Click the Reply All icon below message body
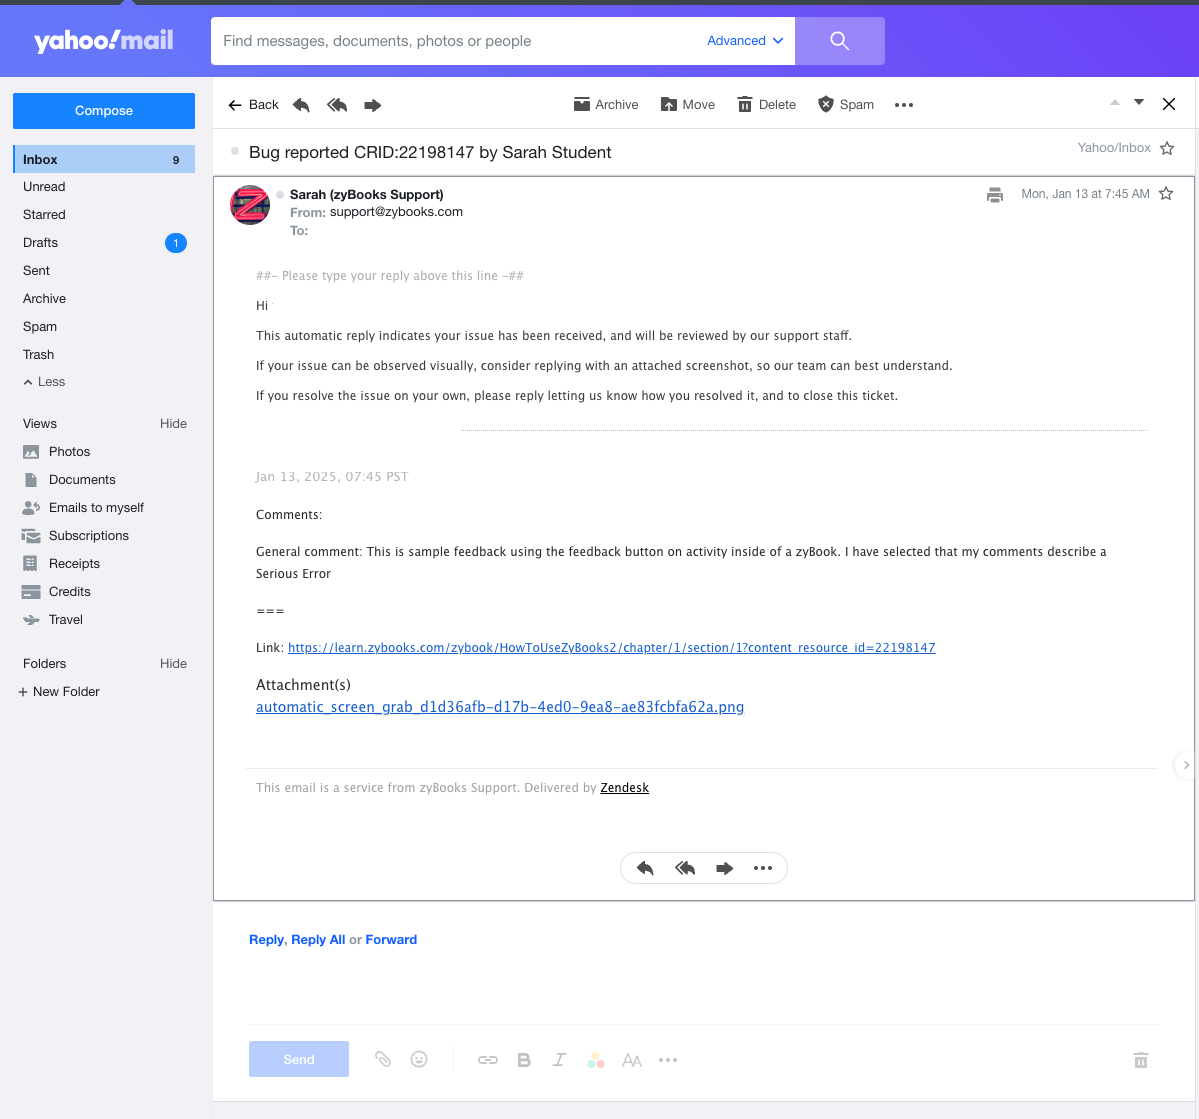The image size is (1199, 1119). coord(685,868)
